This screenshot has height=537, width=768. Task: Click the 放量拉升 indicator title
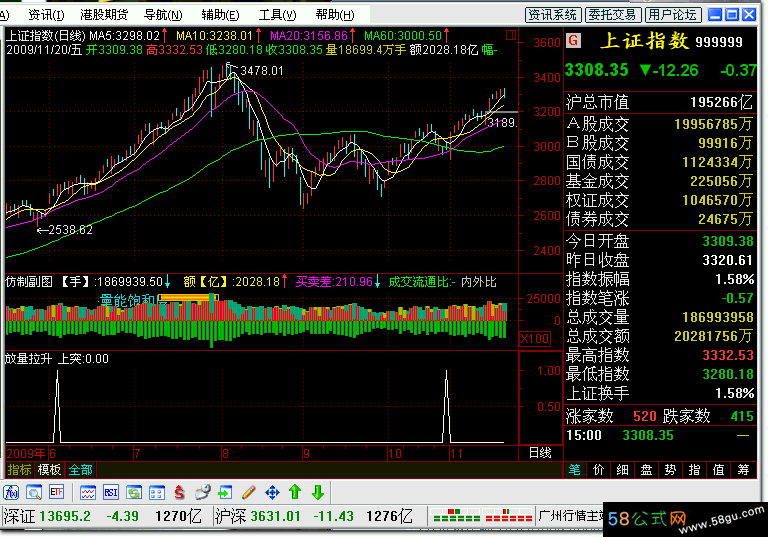(28, 359)
